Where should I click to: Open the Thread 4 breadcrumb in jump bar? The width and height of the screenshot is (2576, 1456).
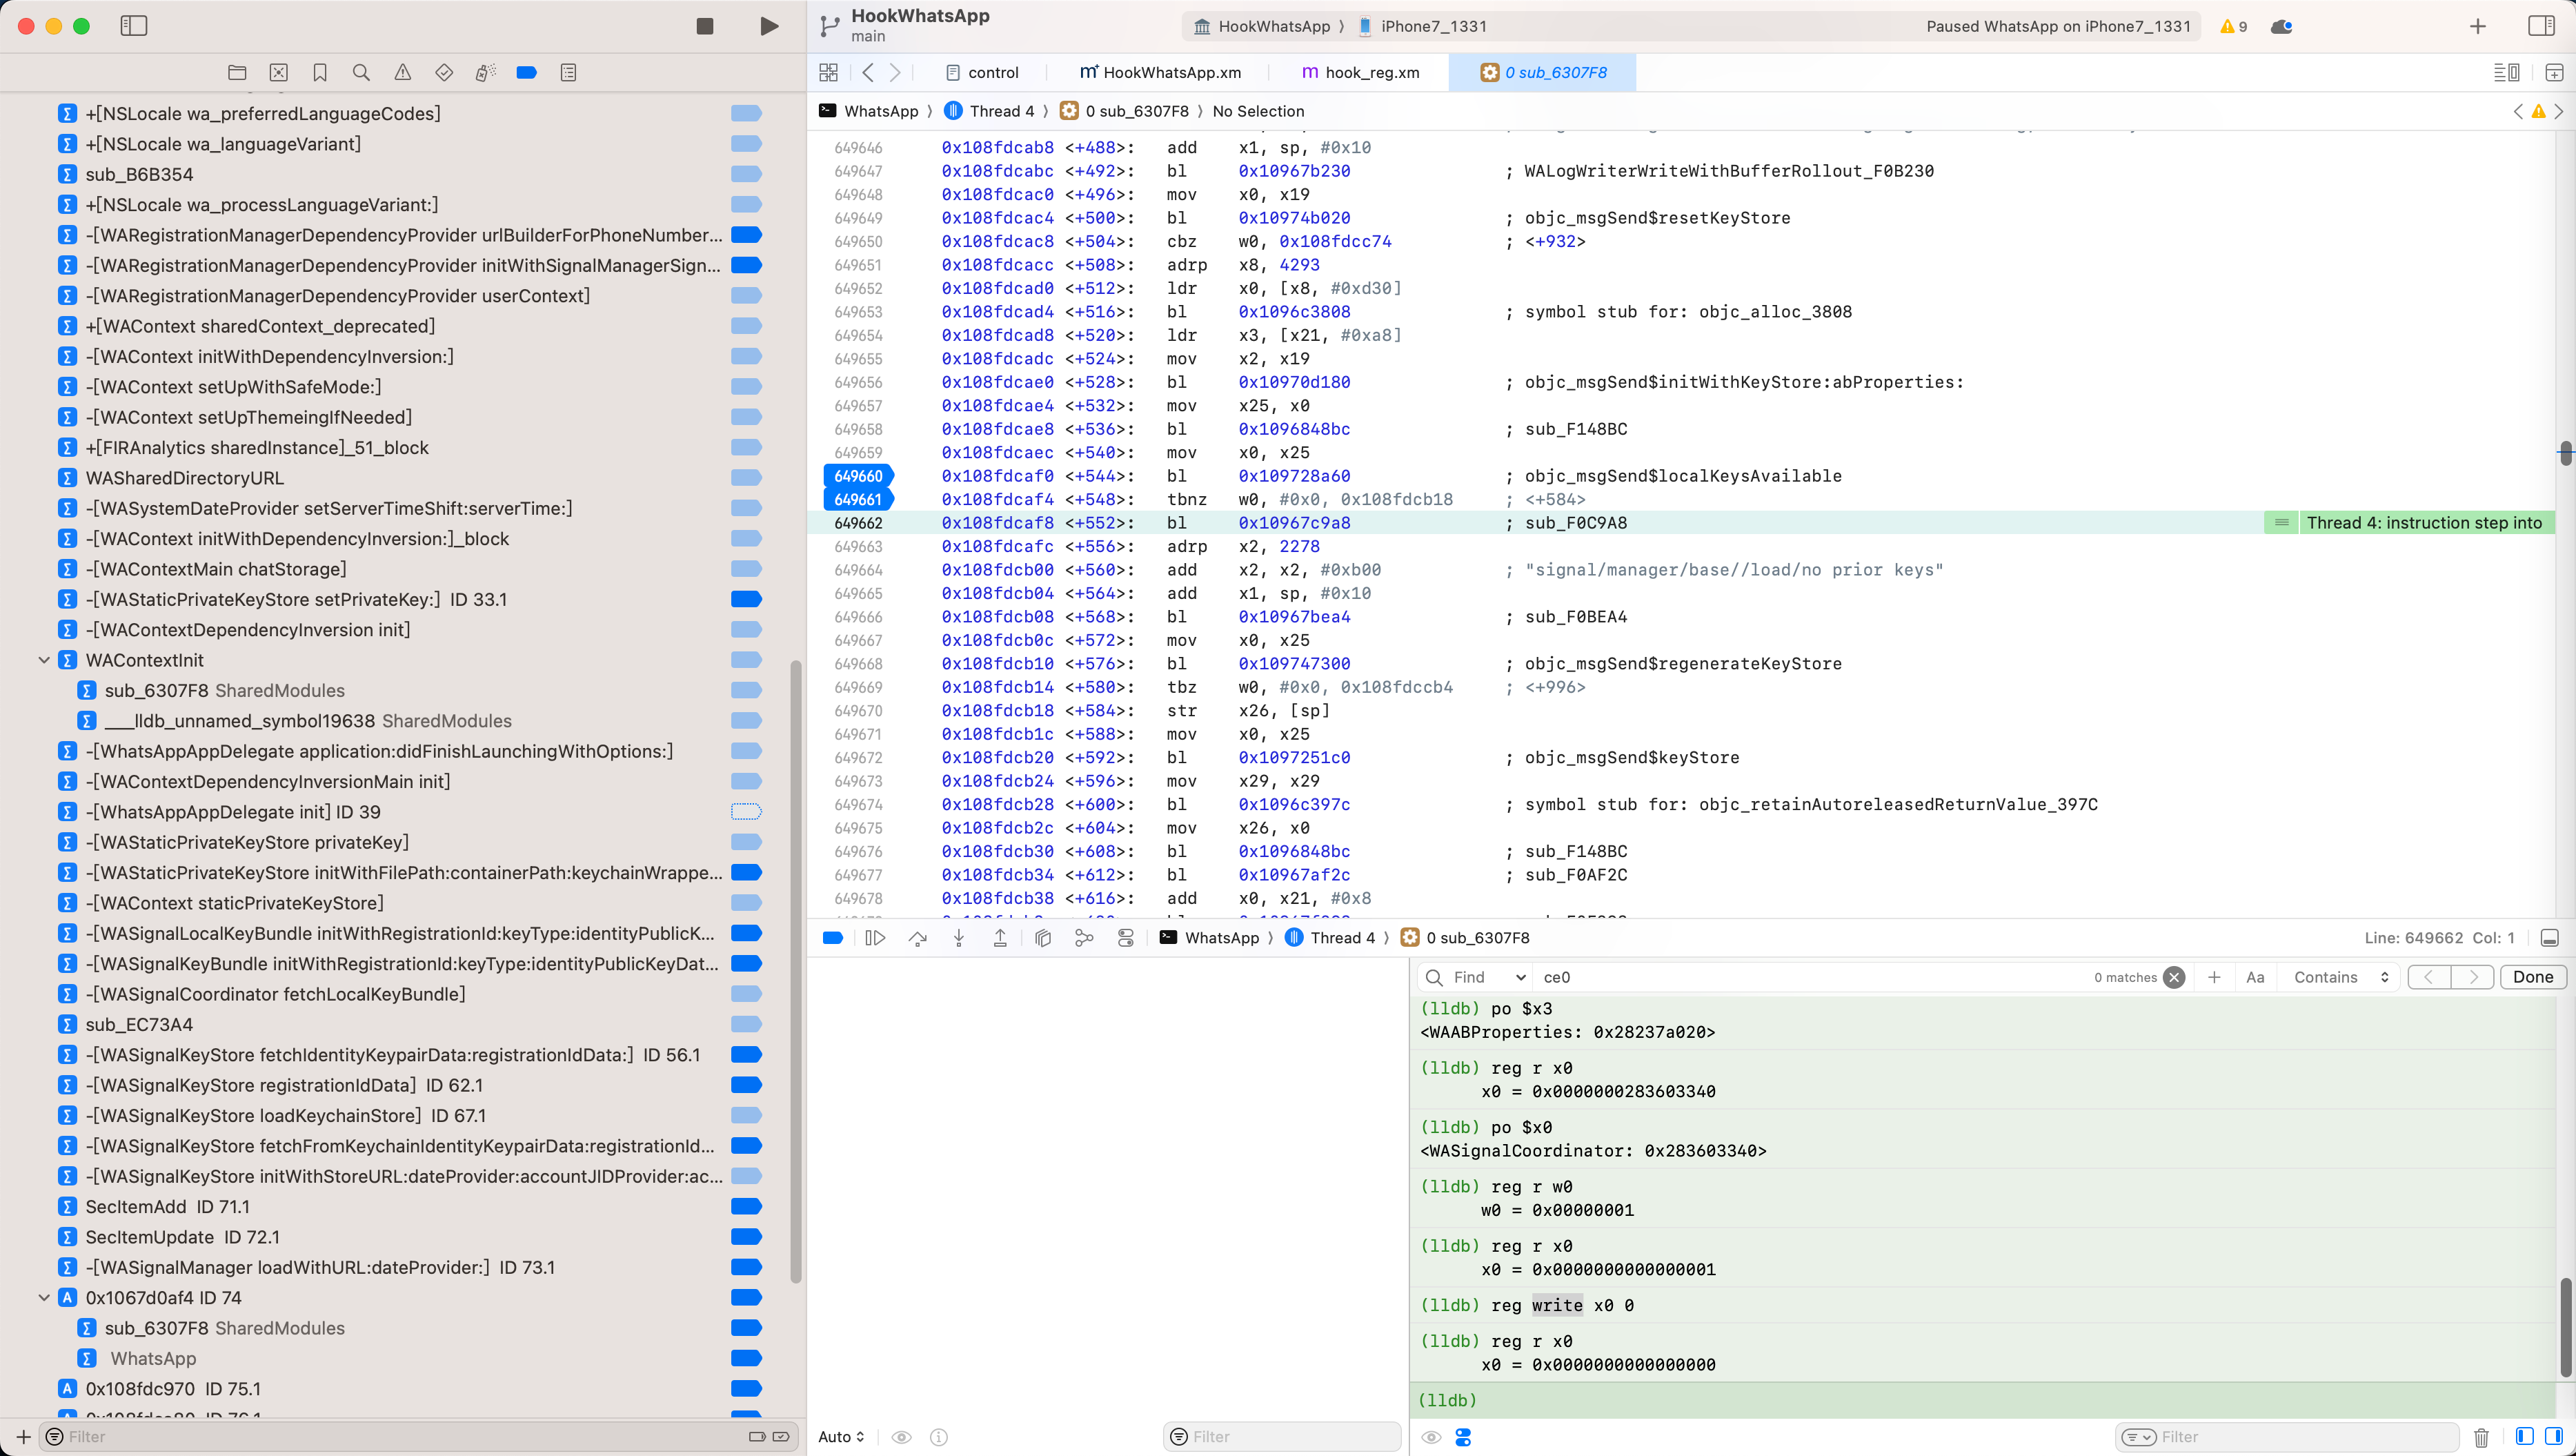tap(990, 111)
